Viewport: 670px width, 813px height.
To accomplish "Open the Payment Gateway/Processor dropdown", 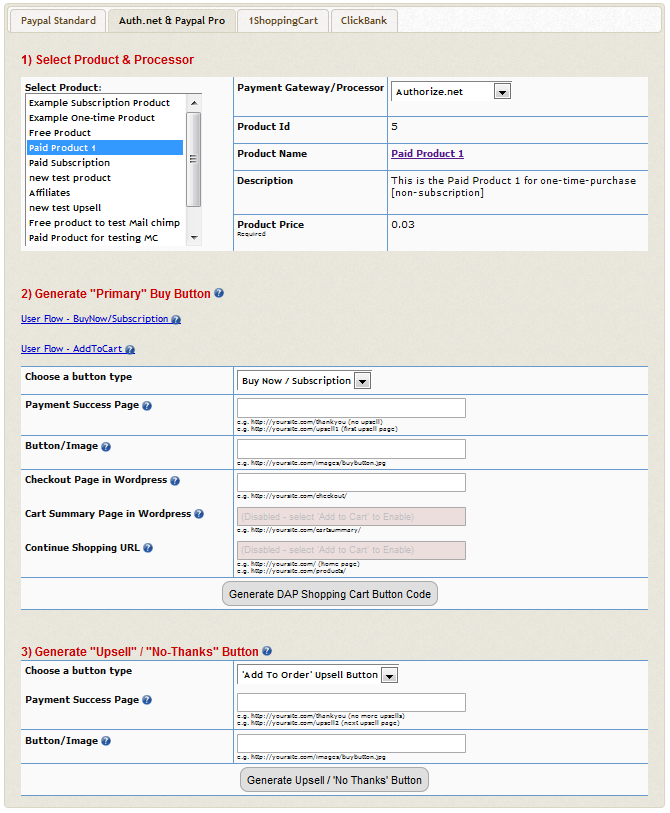I will click(502, 91).
